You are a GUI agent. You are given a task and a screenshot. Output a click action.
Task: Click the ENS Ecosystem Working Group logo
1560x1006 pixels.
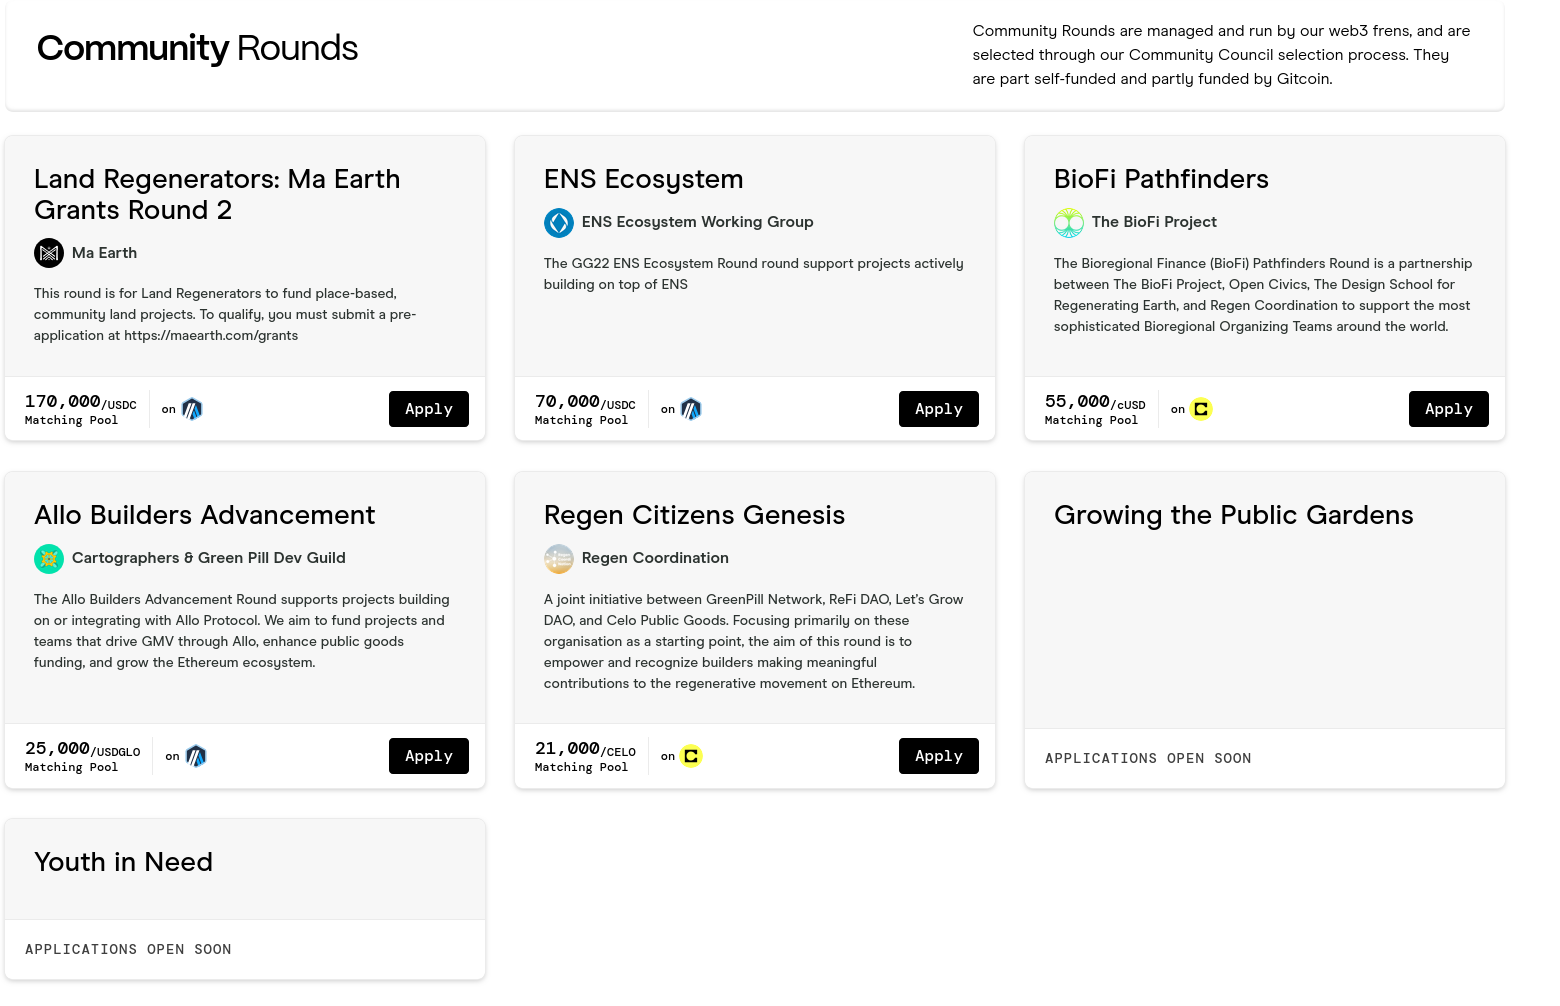tap(559, 222)
